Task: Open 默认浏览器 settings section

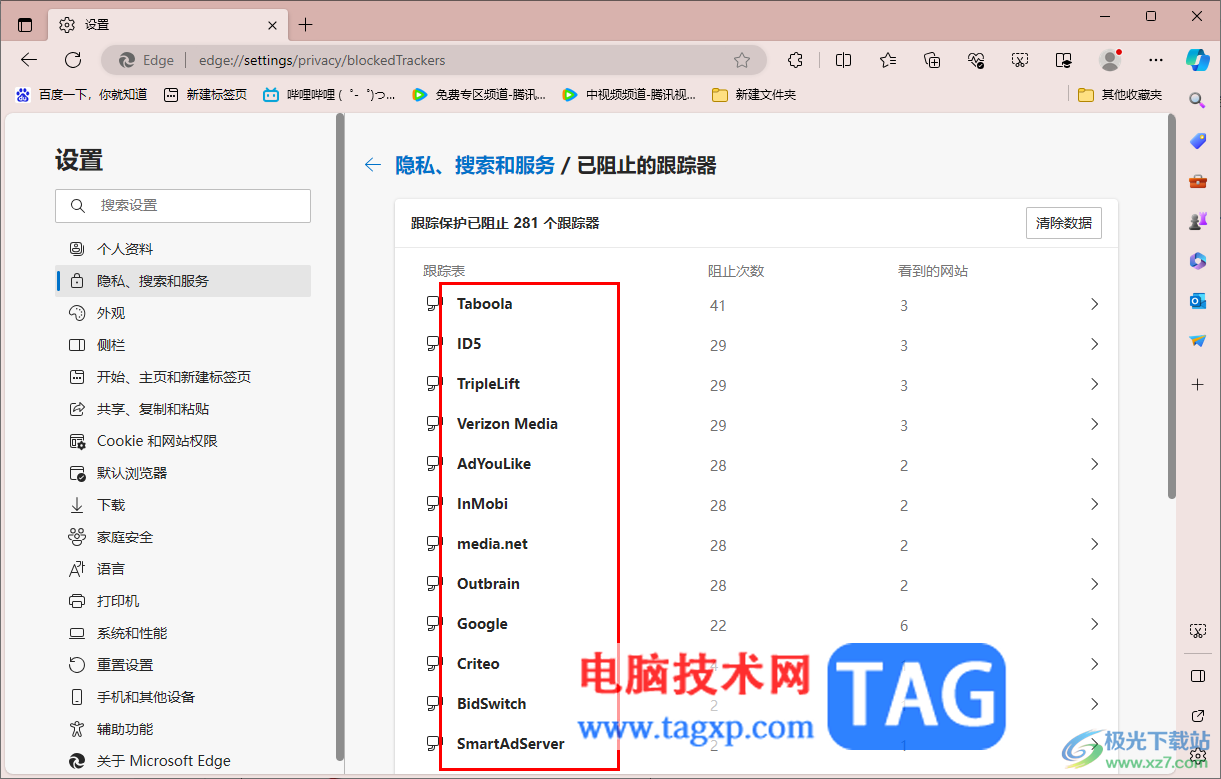Action: click(183, 473)
